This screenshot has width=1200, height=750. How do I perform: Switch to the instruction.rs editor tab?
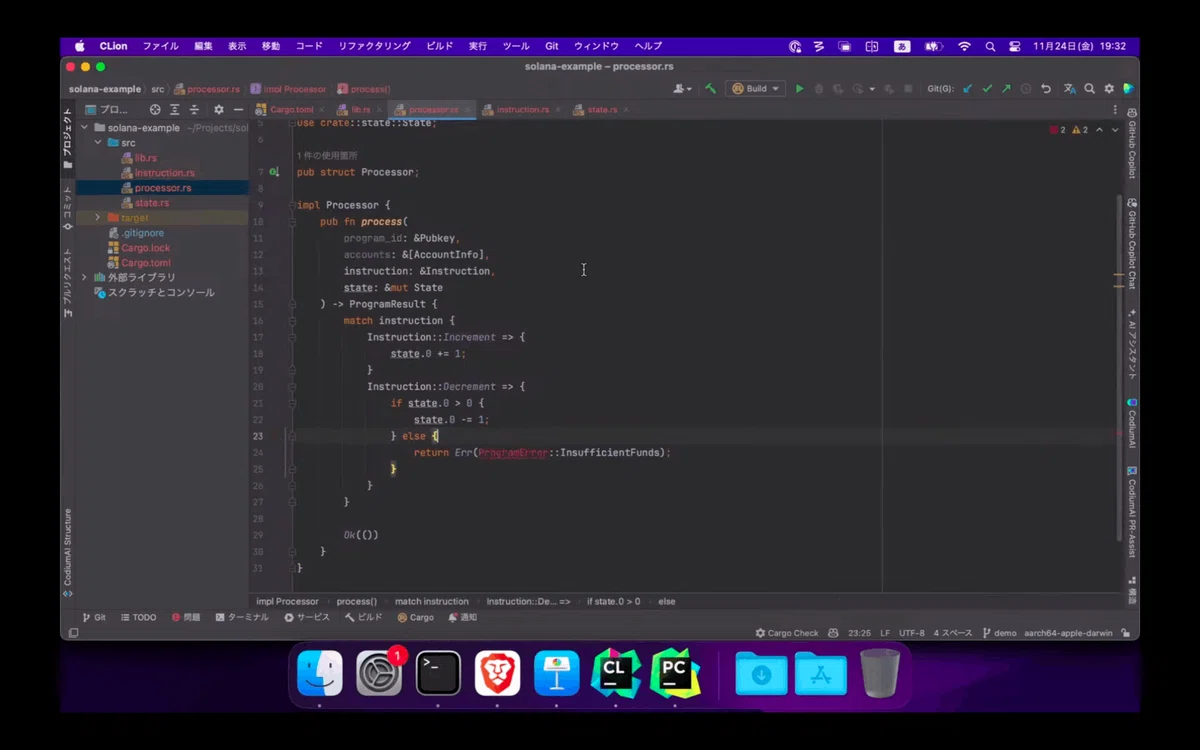[522, 110]
